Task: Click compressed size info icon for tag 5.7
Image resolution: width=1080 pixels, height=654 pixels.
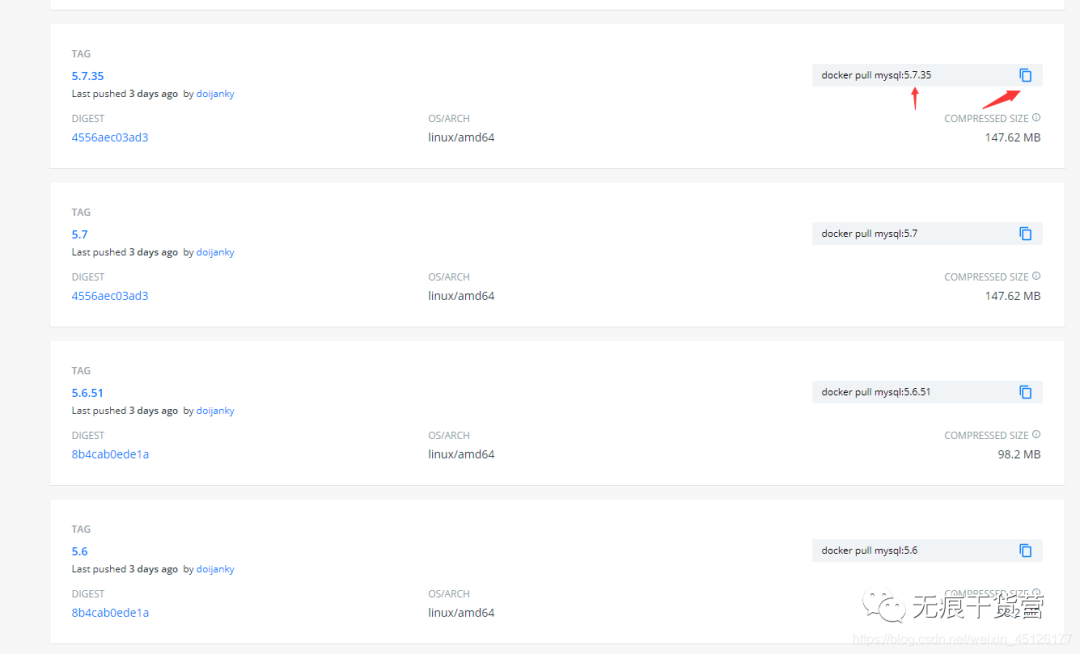Action: click(x=1036, y=276)
